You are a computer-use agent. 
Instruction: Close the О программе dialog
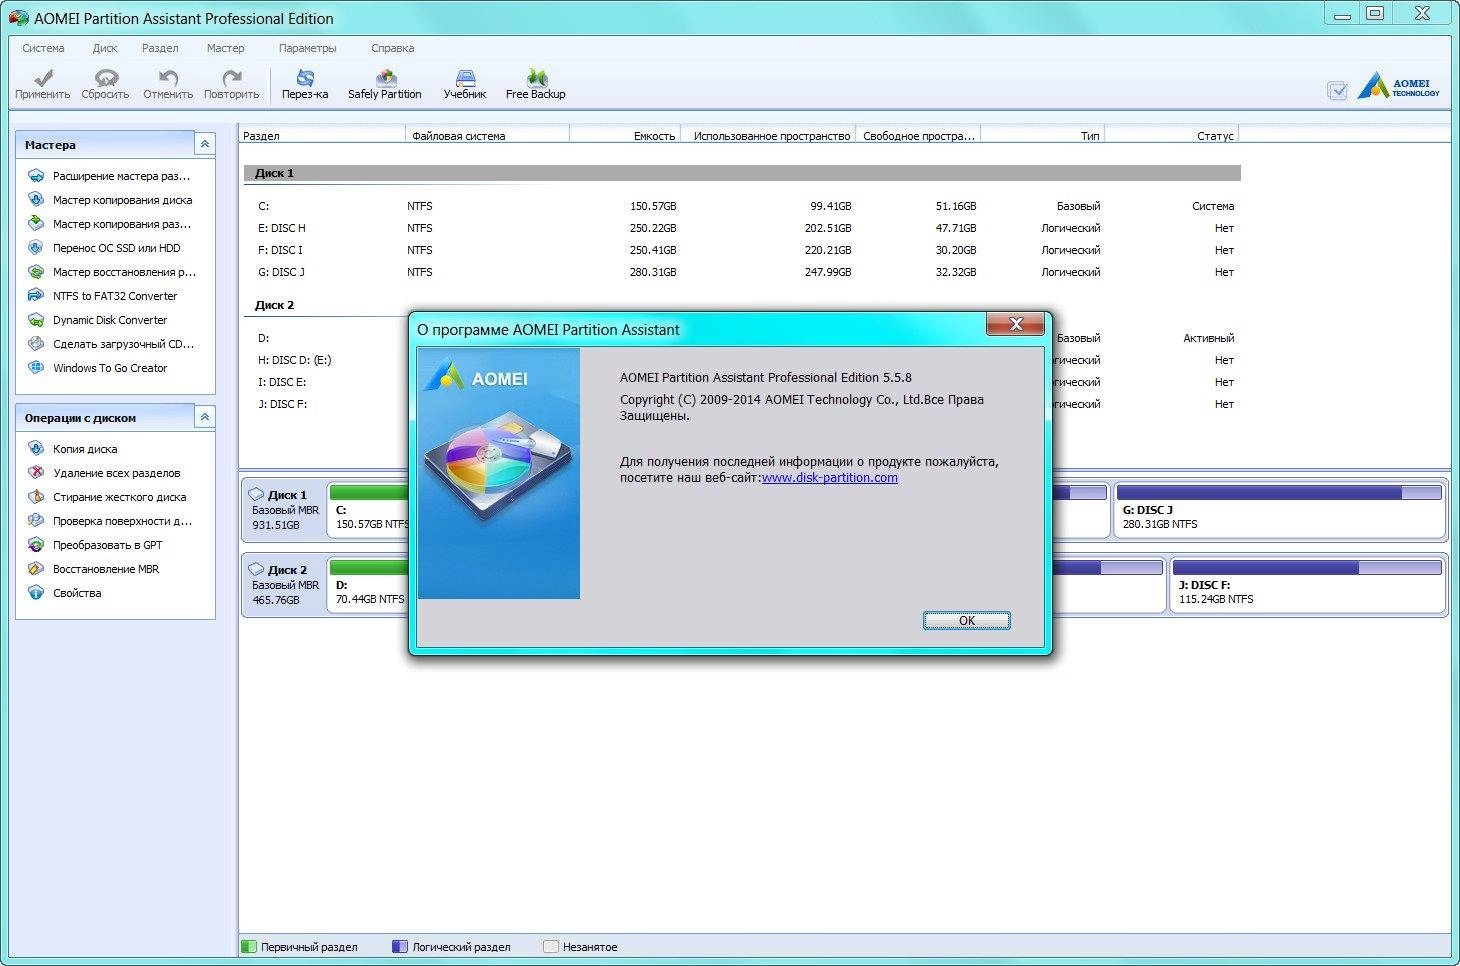click(1015, 324)
